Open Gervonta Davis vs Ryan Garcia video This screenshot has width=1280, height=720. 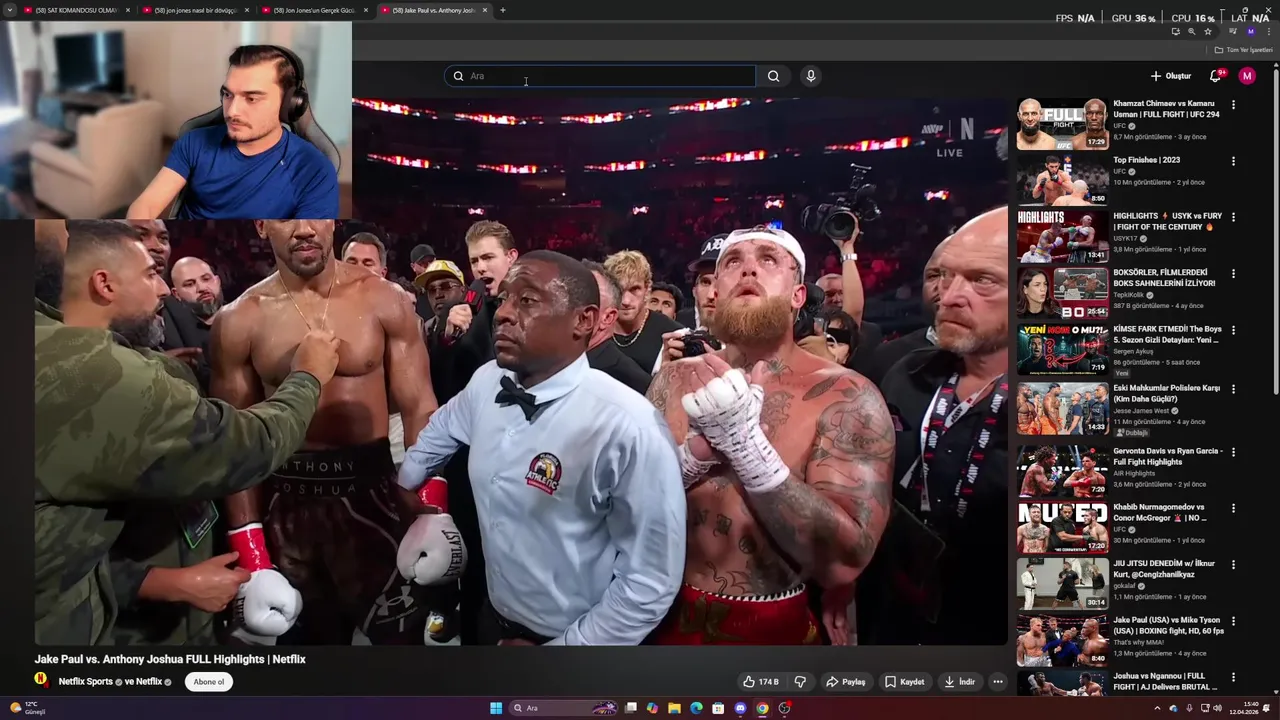(1168, 456)
